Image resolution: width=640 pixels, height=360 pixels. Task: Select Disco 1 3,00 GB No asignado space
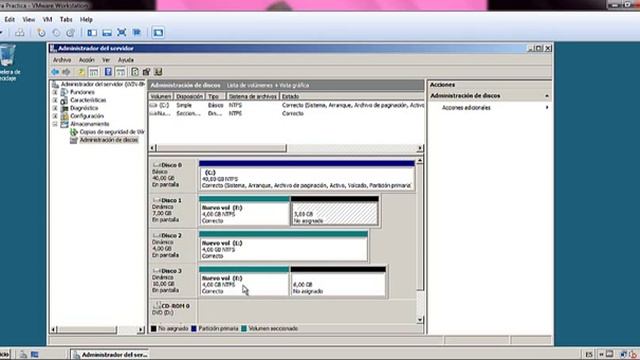[334, 211]
